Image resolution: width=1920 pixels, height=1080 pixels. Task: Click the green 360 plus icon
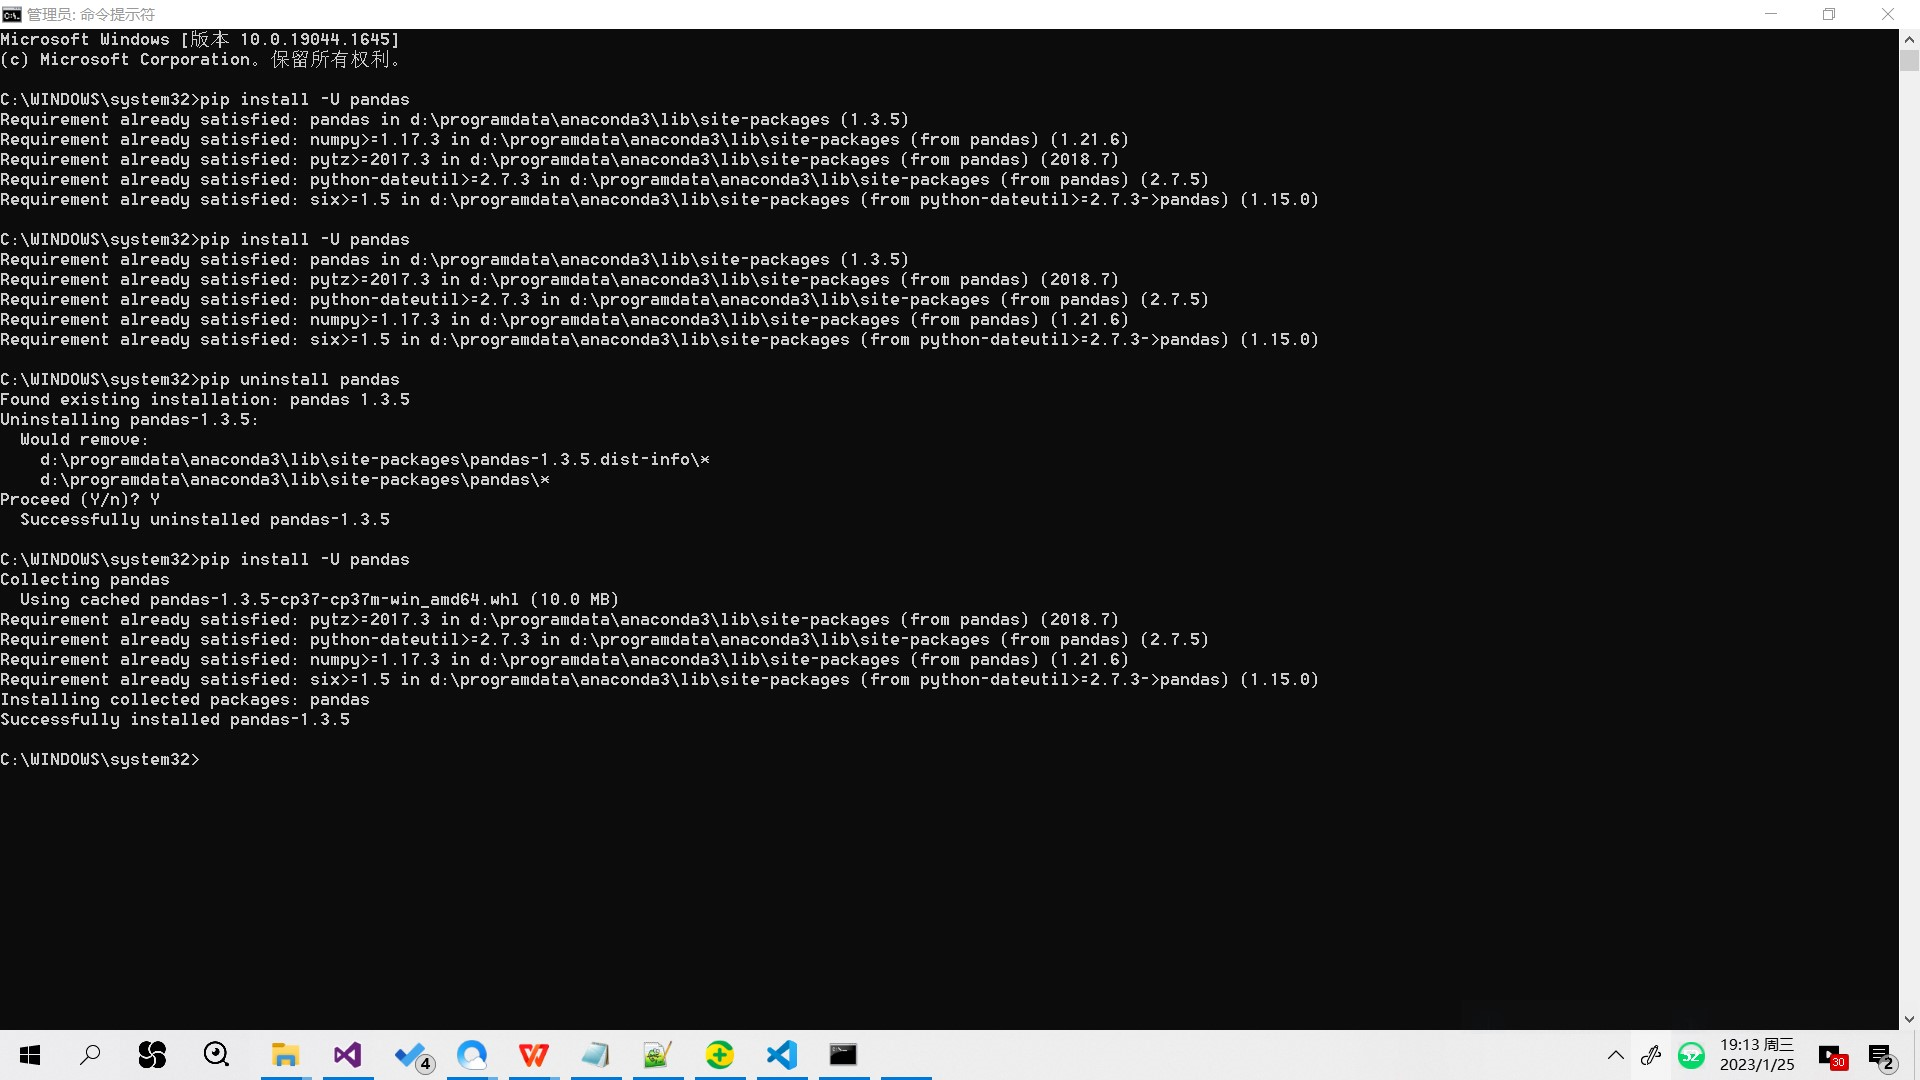tap(720, 1055)
